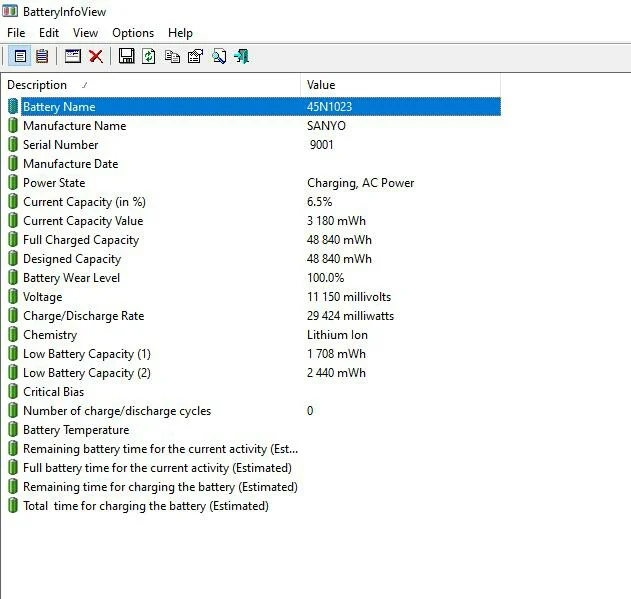Click battery icon beside Full Charged Capacity
The image size is (631, 599).
13,240
